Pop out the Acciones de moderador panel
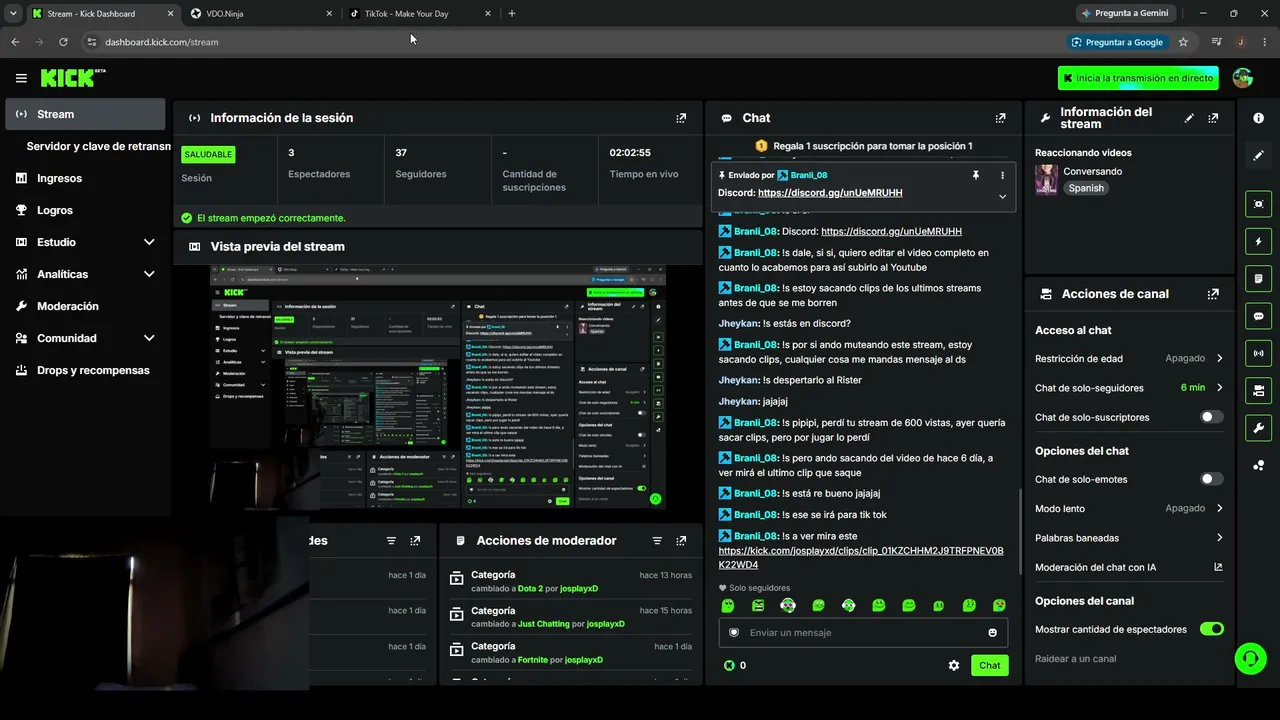The width and height of the screenshot is (1280, 720). point(681,541)
